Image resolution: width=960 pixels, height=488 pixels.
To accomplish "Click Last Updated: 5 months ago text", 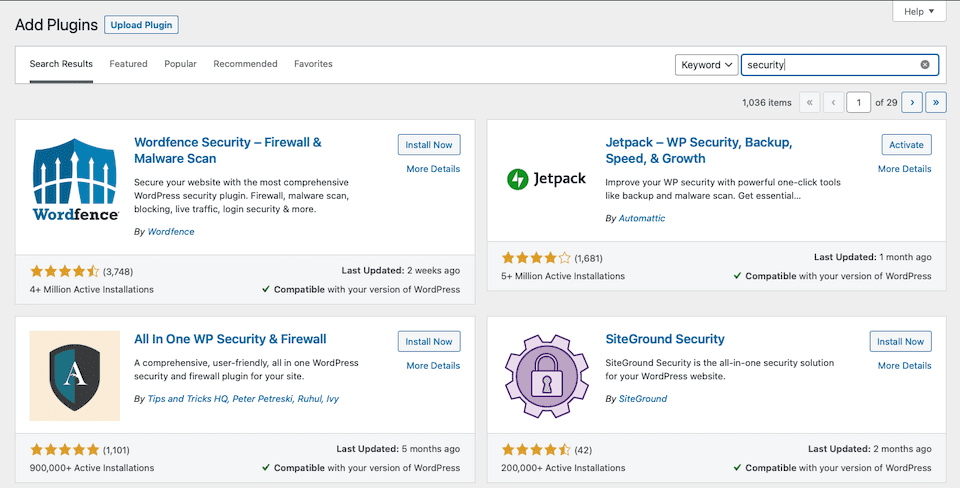I will pyautogui.click(x=398, y=449).
